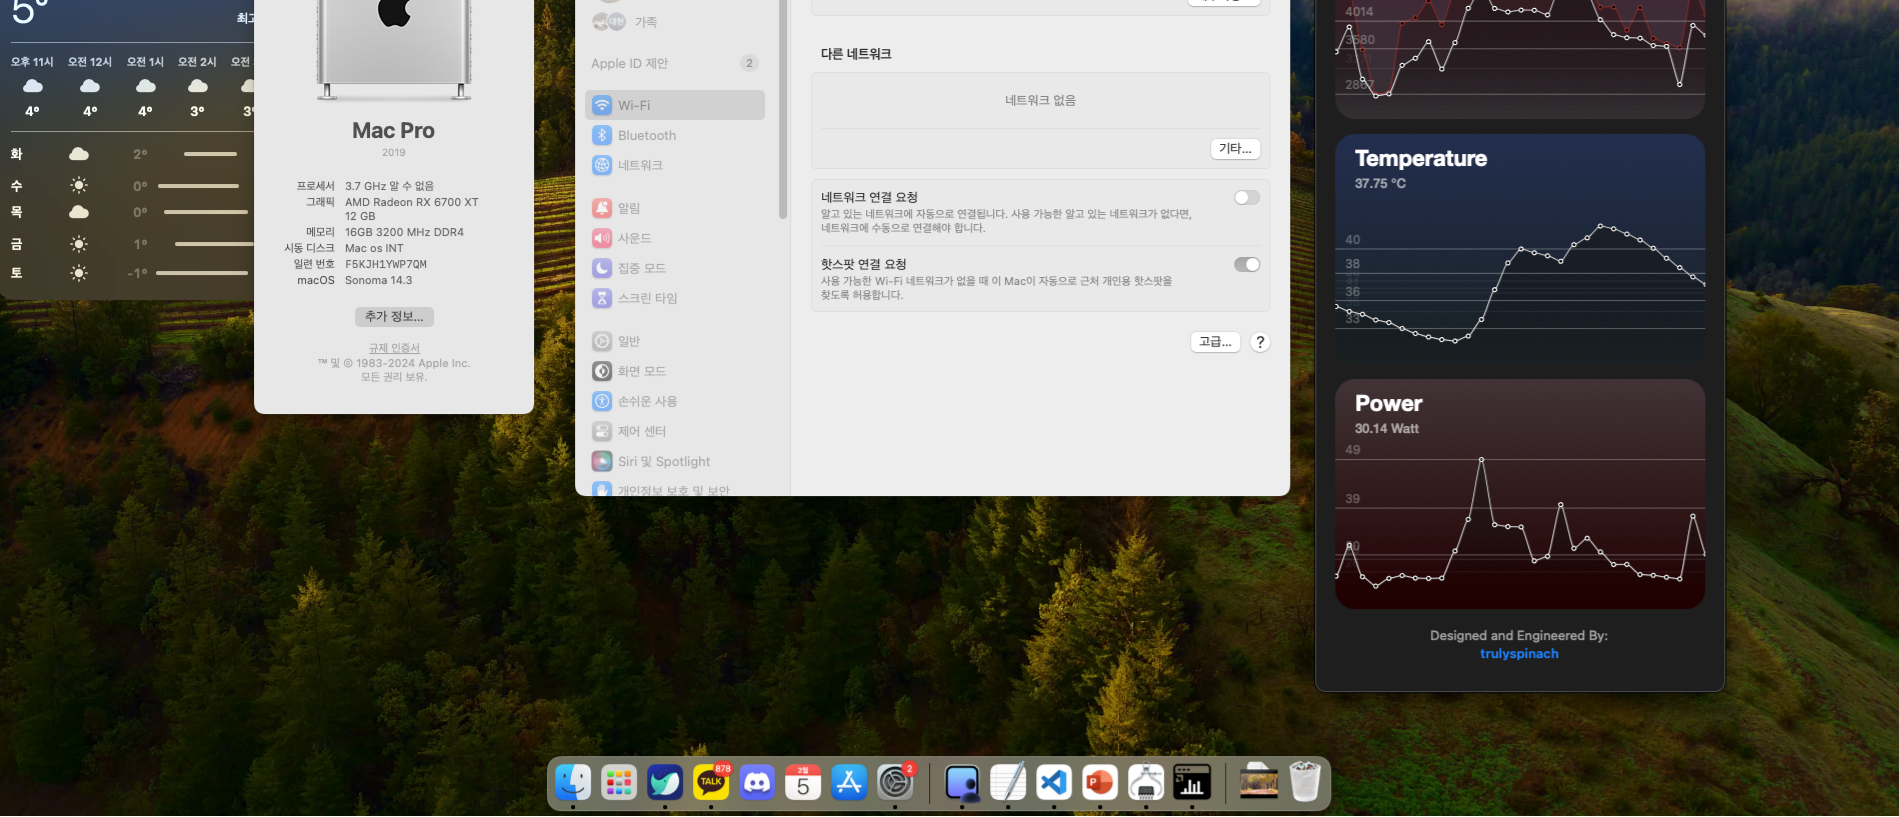Open Apple ID 제안 row with badge

tap(675, 63)
